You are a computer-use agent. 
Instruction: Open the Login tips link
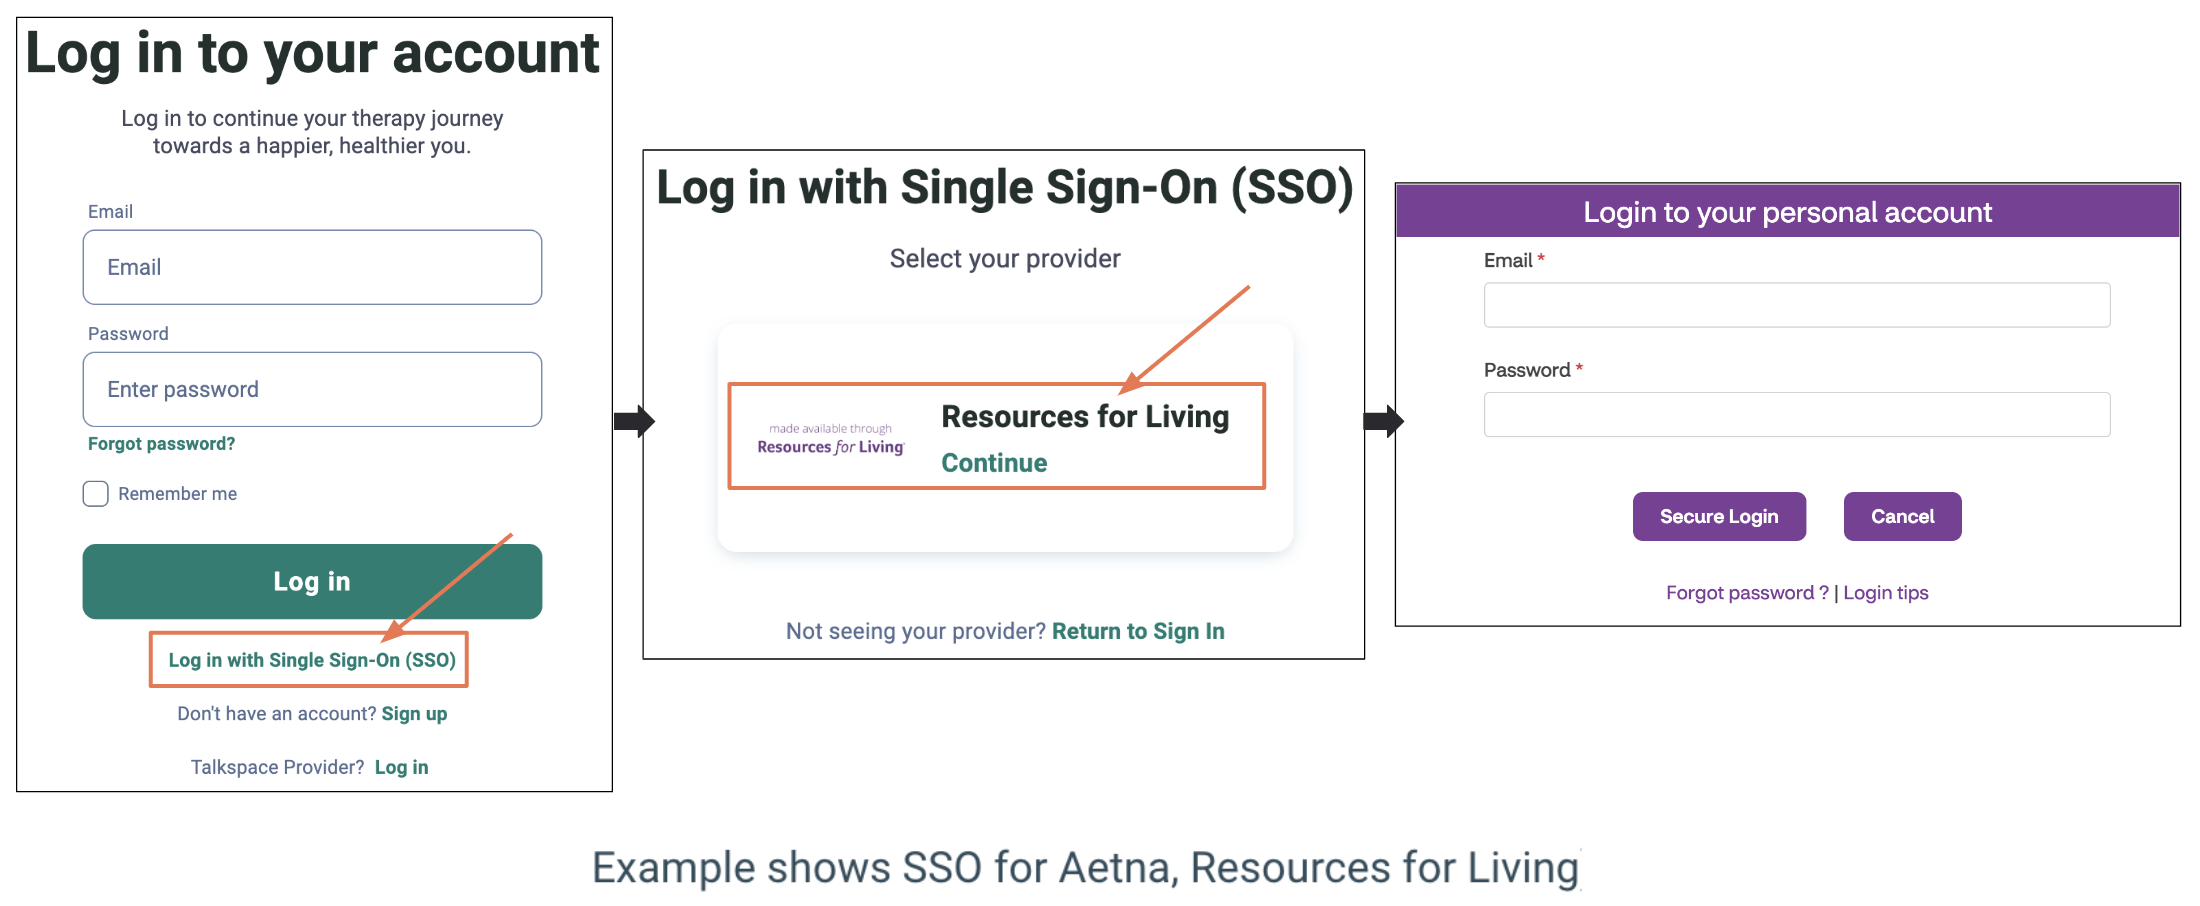click(1885, 593)
